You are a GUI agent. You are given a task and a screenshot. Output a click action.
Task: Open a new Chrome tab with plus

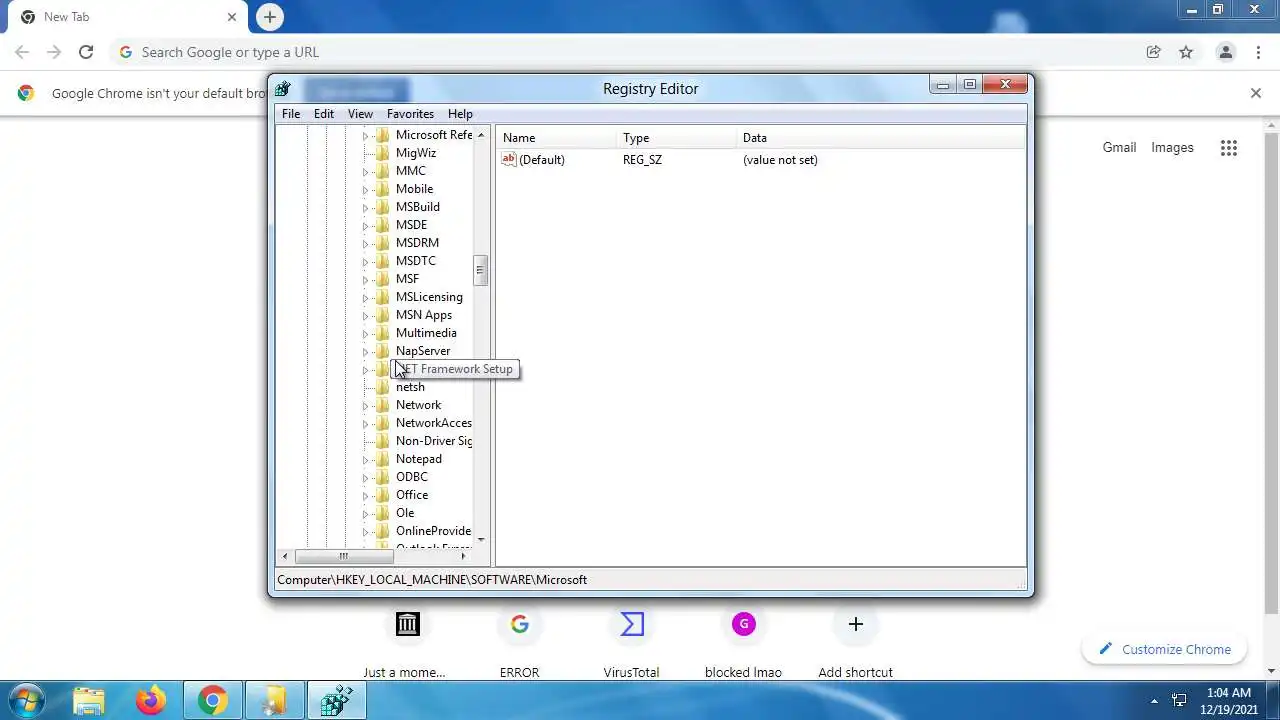(269, 17)
